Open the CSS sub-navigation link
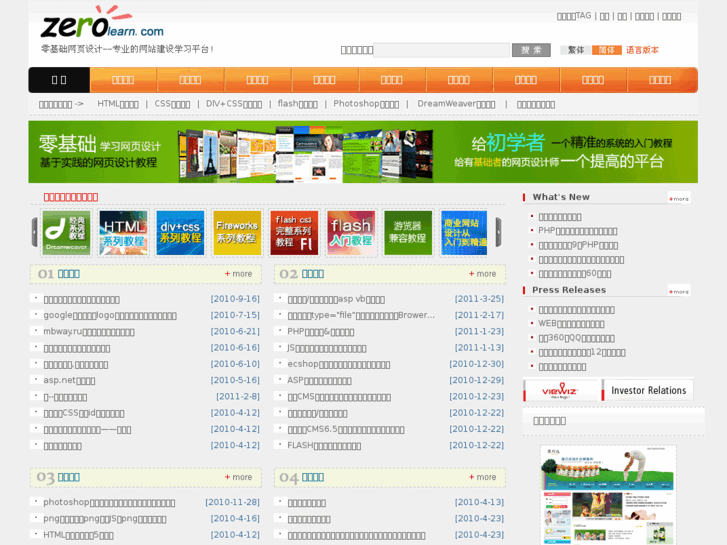This screenshot has height=545, width=727. (172, 104)
